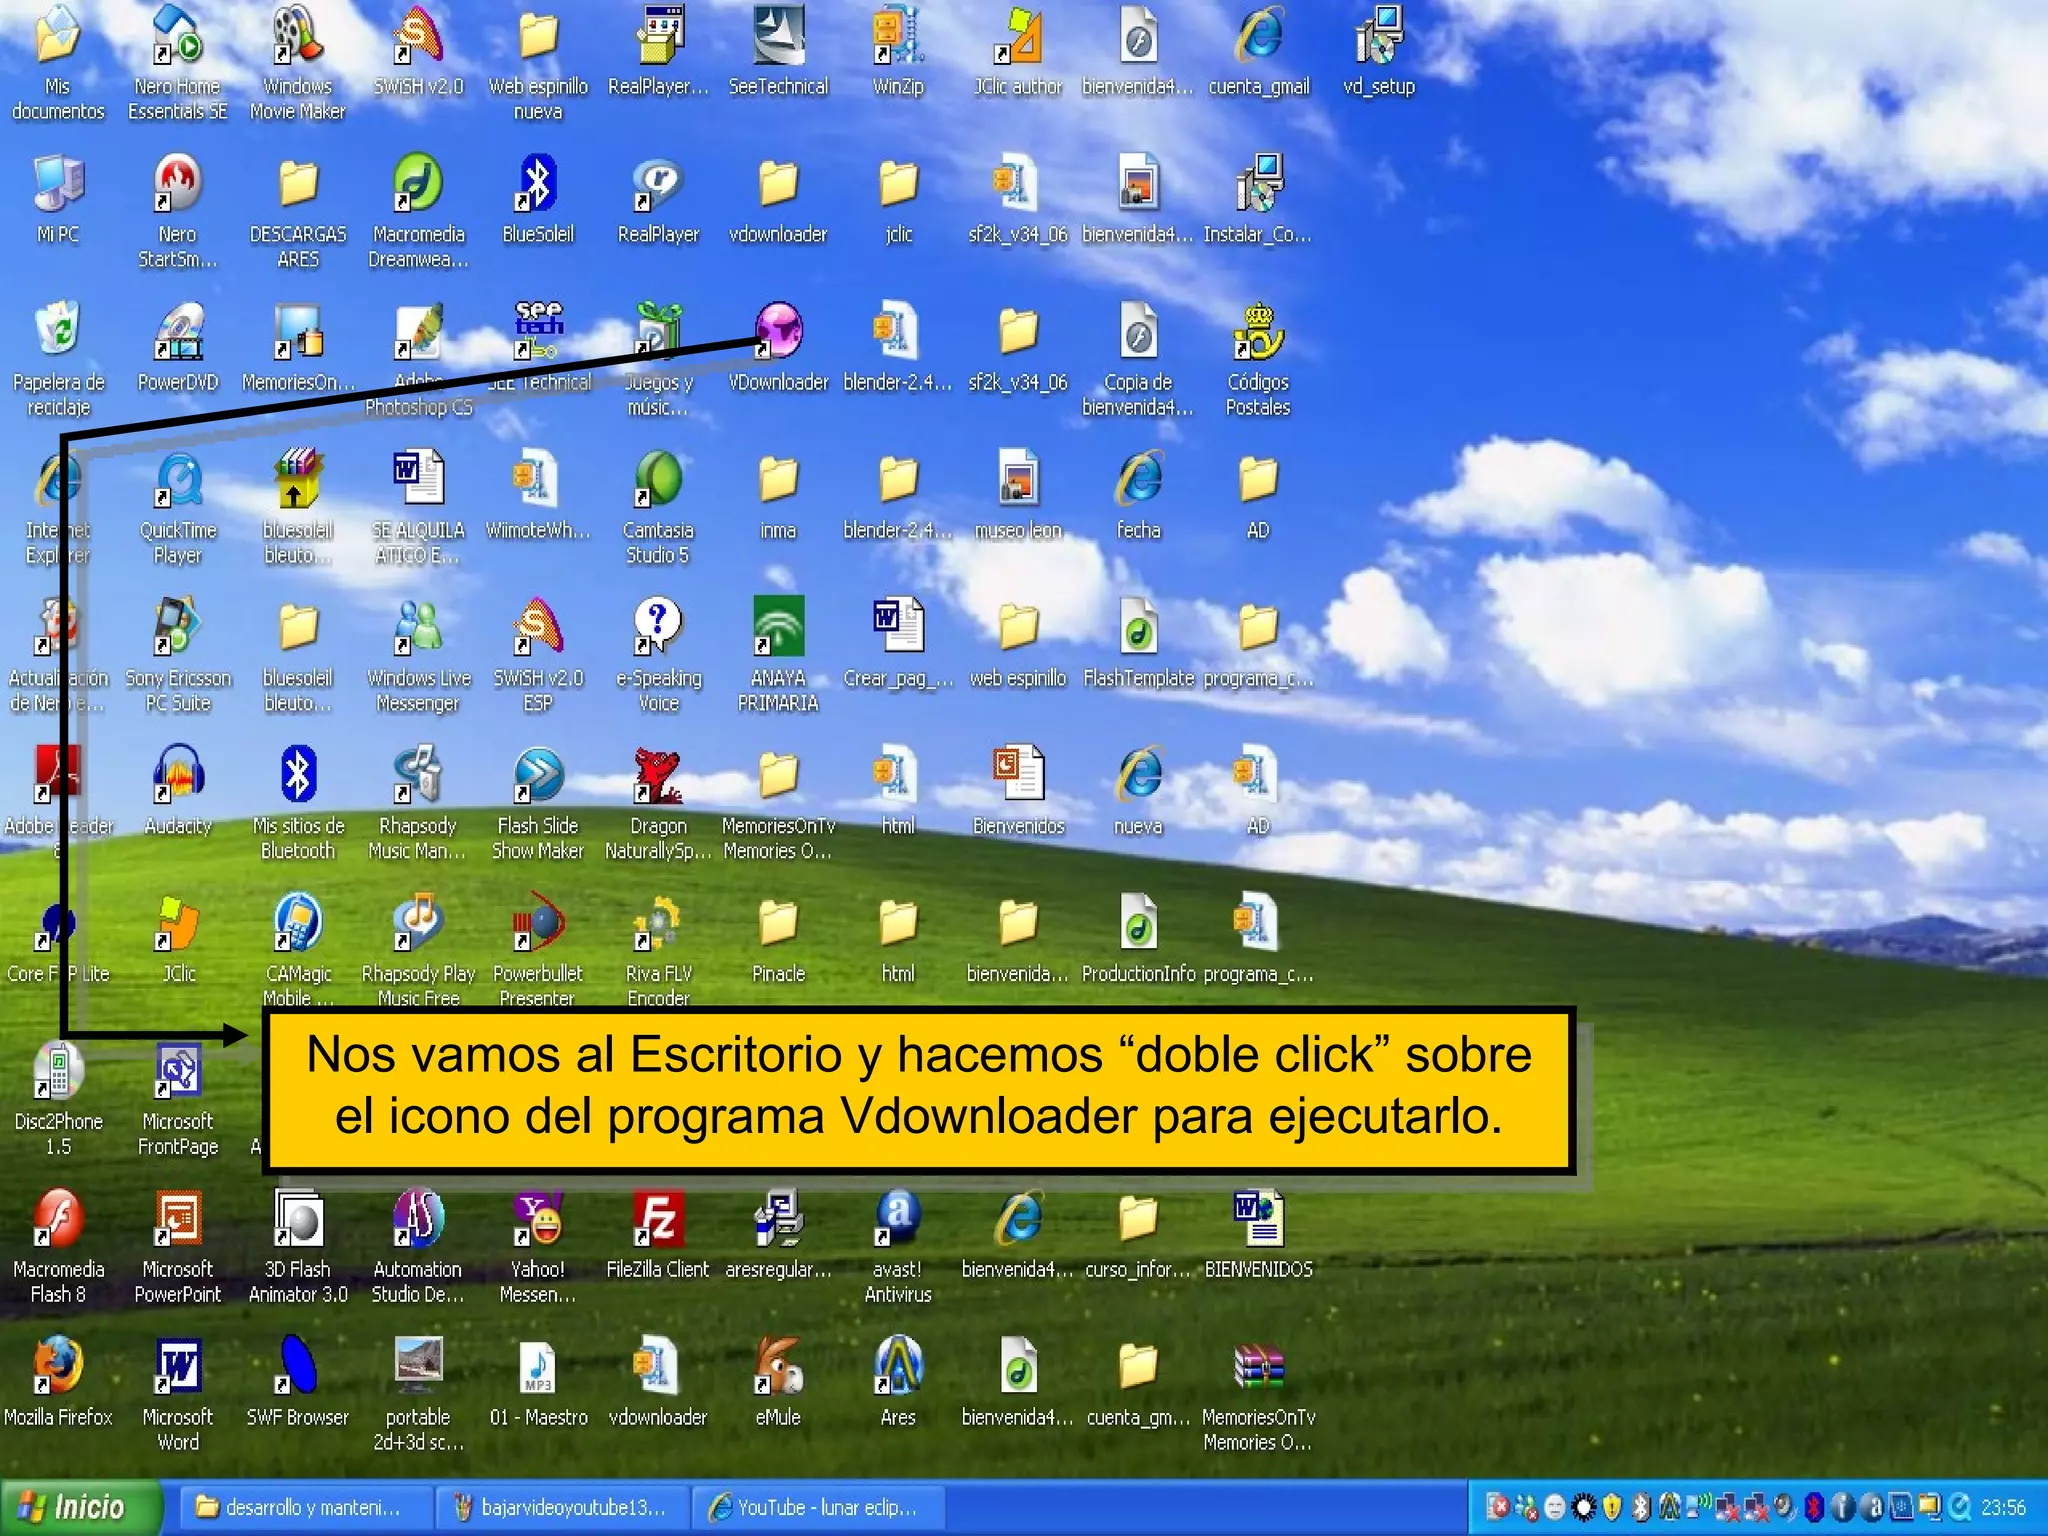Open Macromedia Dreamweaver shortcut

tap(418, 182)
